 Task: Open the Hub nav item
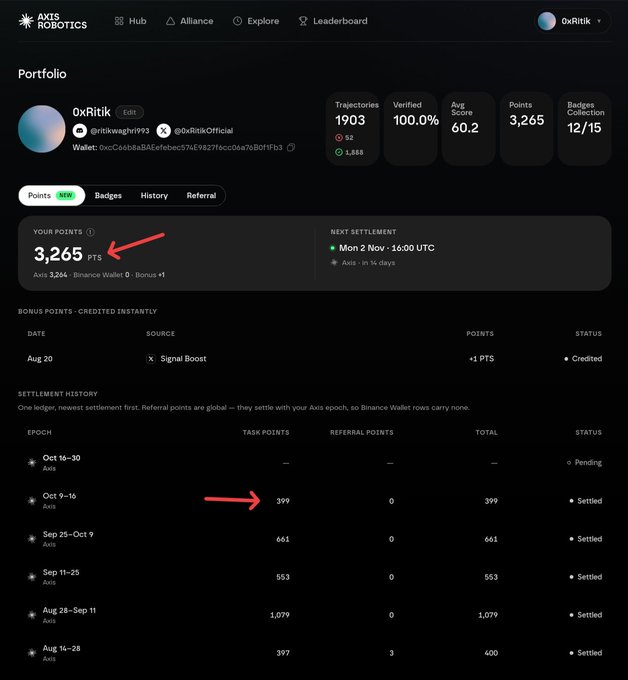coord(130,21)
